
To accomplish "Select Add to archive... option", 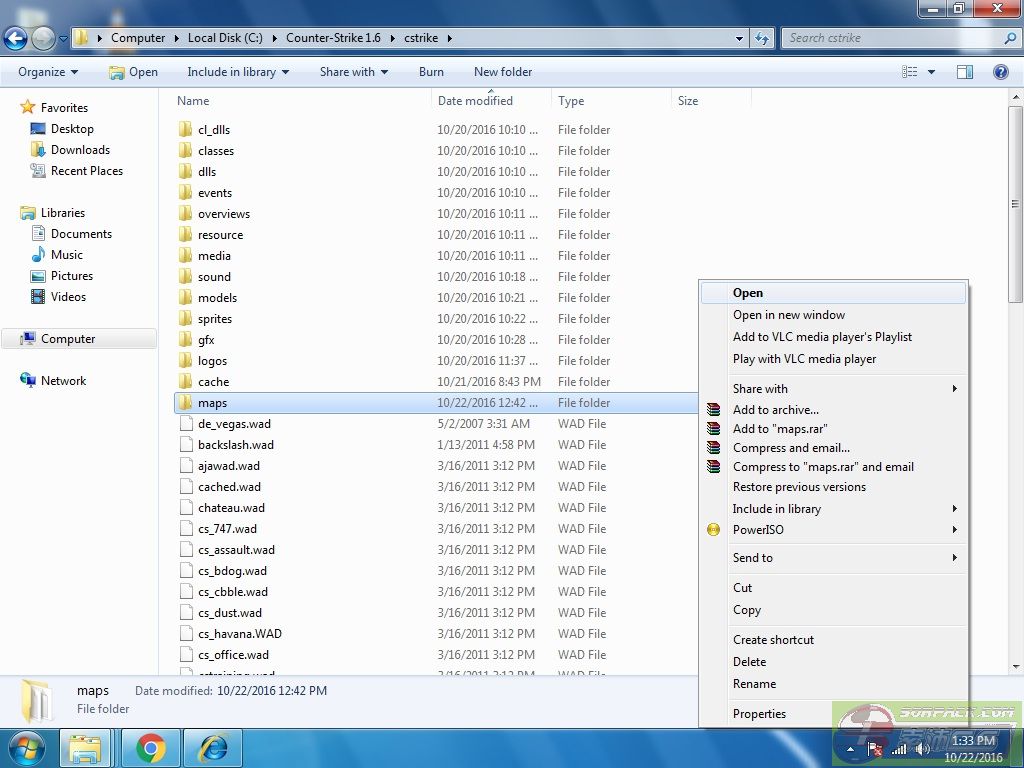I will 775,410.
